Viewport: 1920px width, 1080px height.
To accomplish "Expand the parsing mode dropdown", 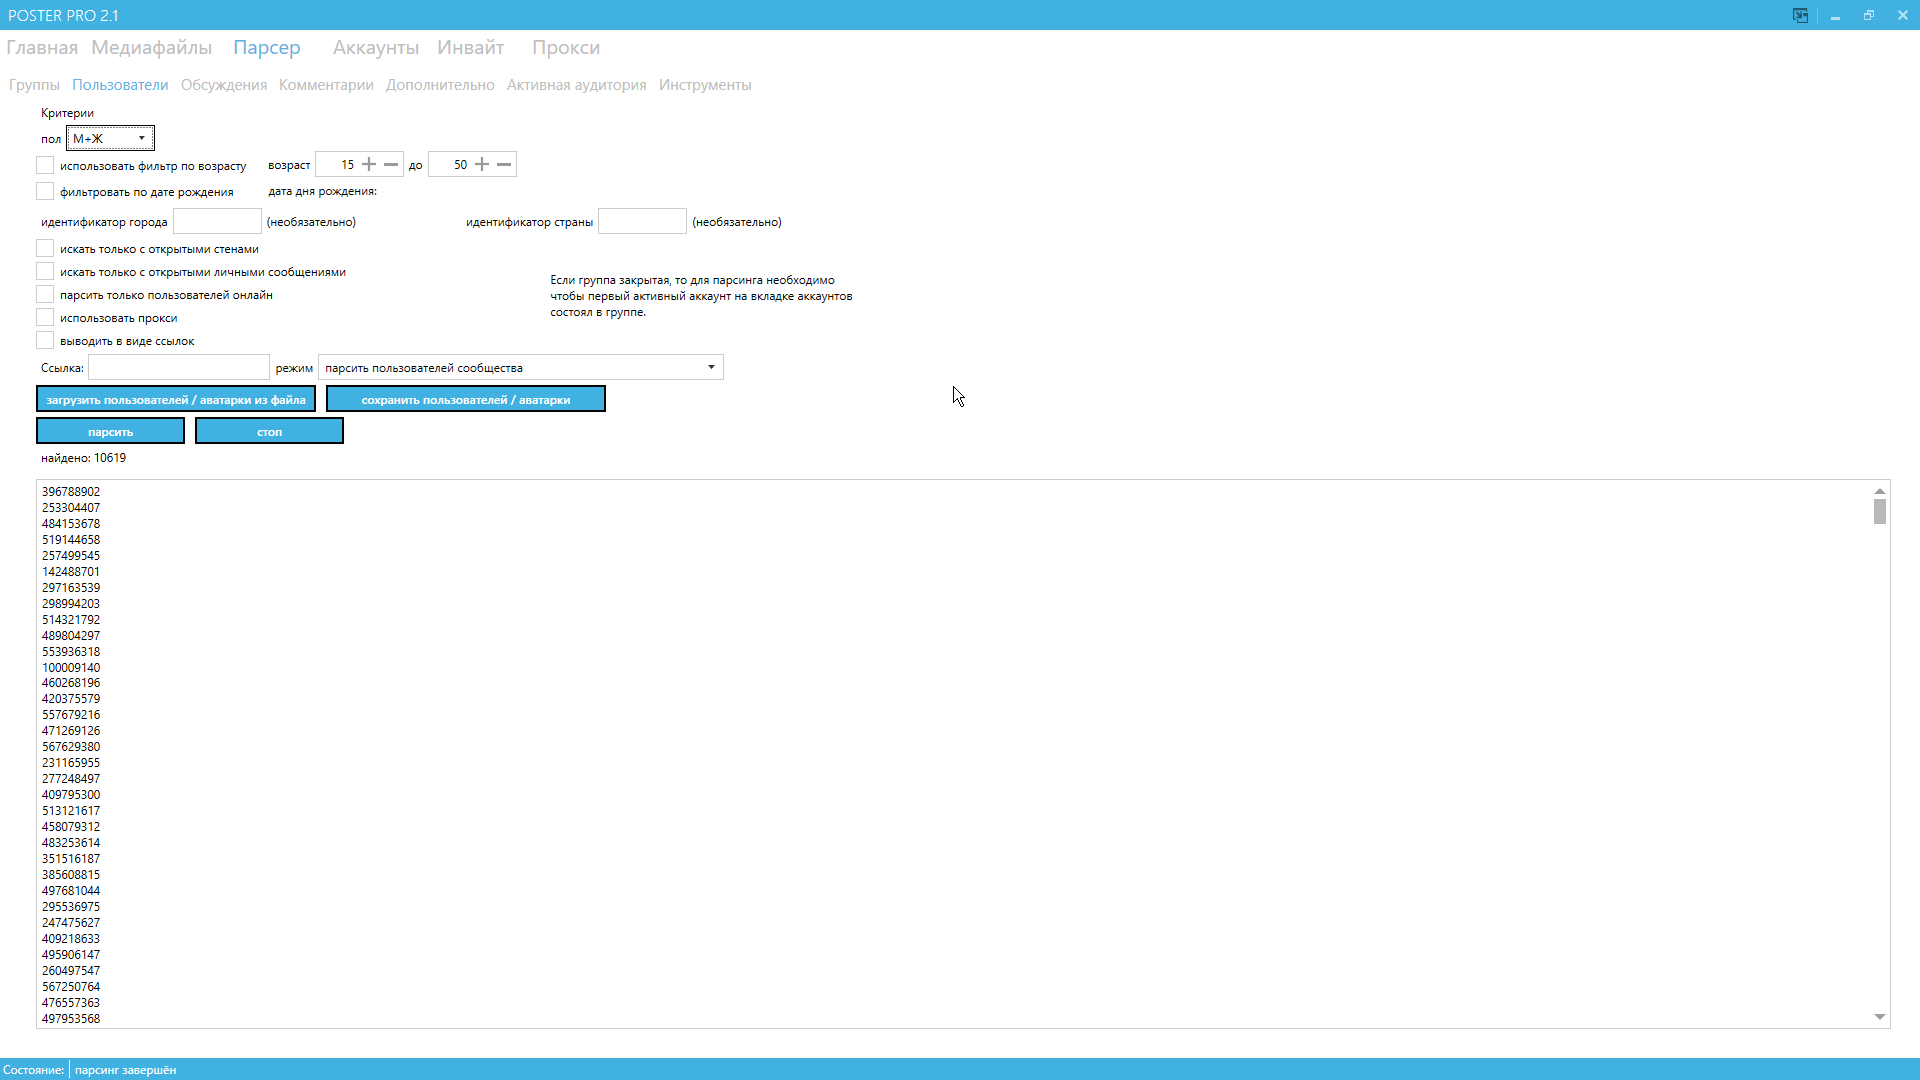I will pyautogui.click(x=711, y=368).
